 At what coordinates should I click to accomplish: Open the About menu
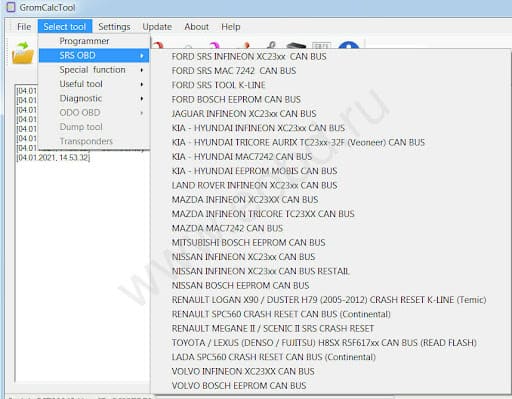197,27
